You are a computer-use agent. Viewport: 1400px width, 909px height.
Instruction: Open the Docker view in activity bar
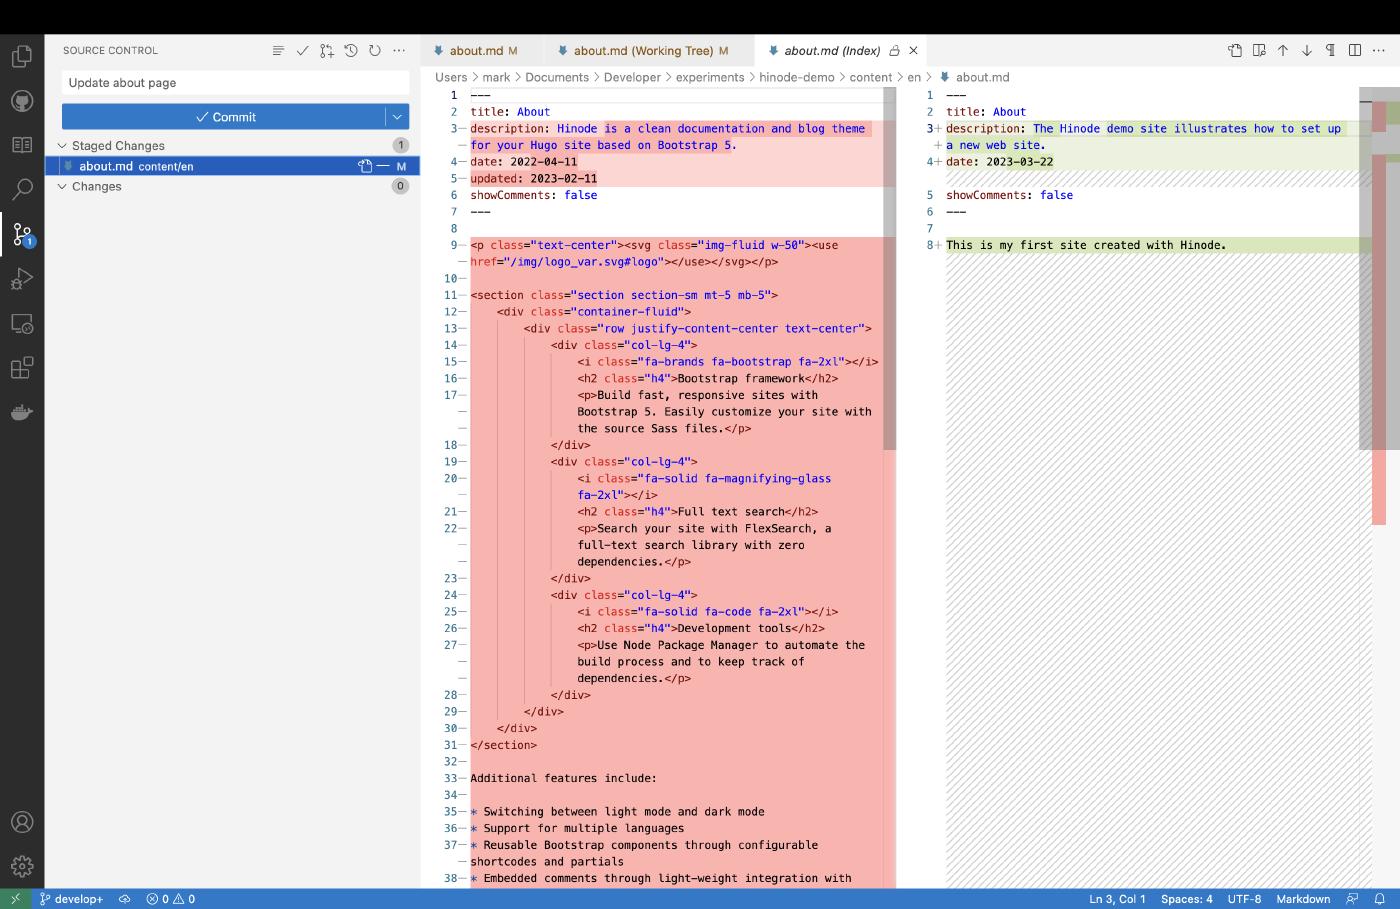pos(22,412)
